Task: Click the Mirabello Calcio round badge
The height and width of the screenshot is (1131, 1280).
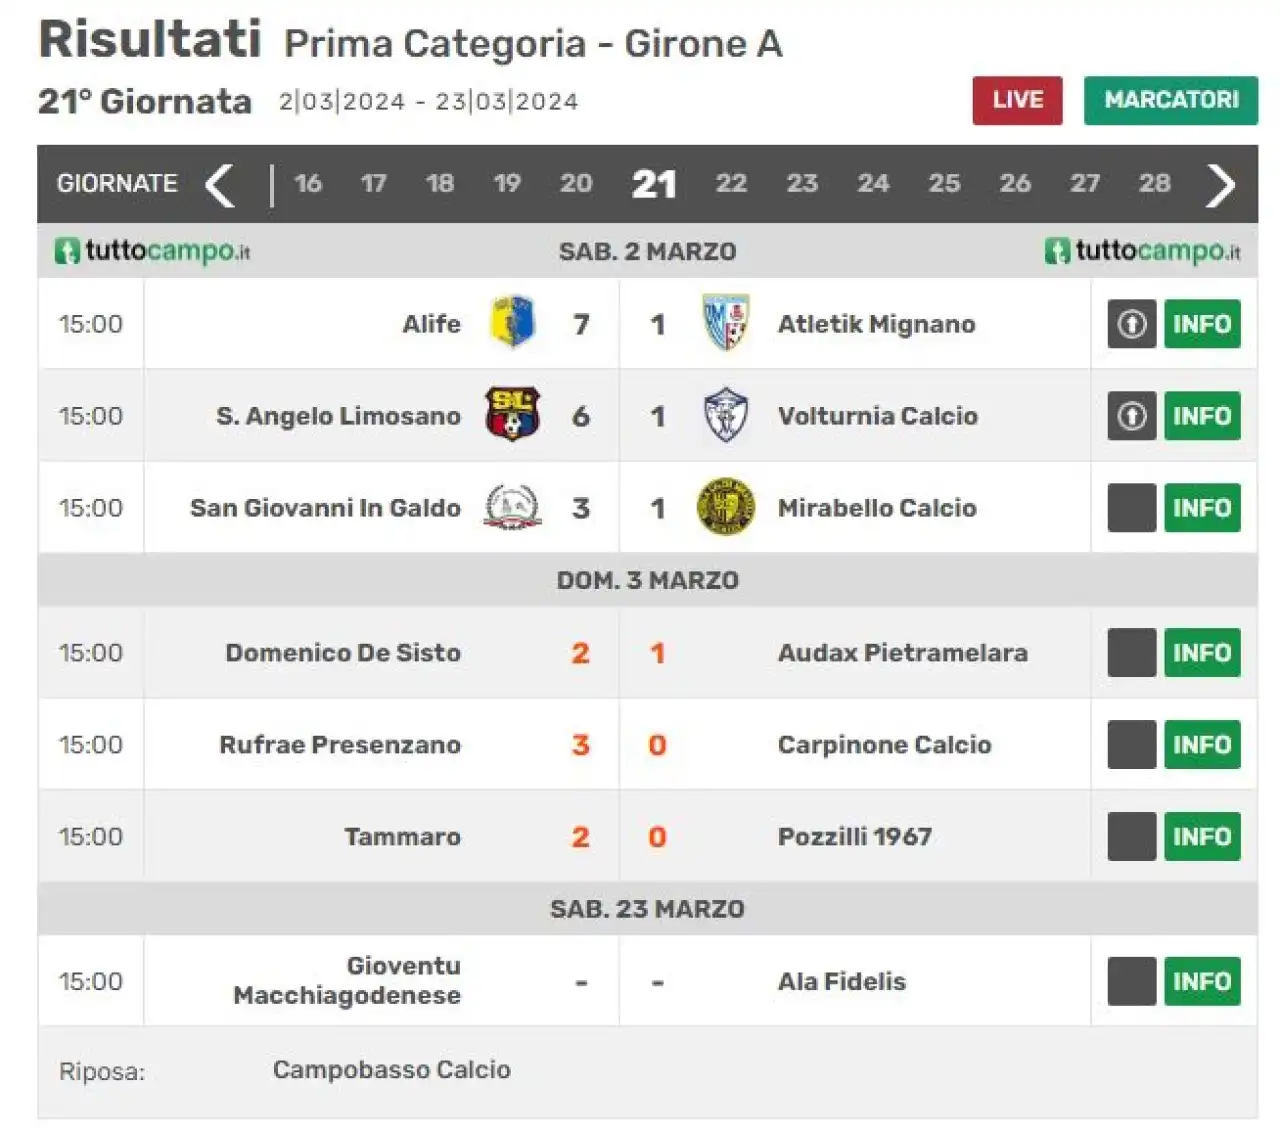Action: pyautogui.click(x=726, y=507)
